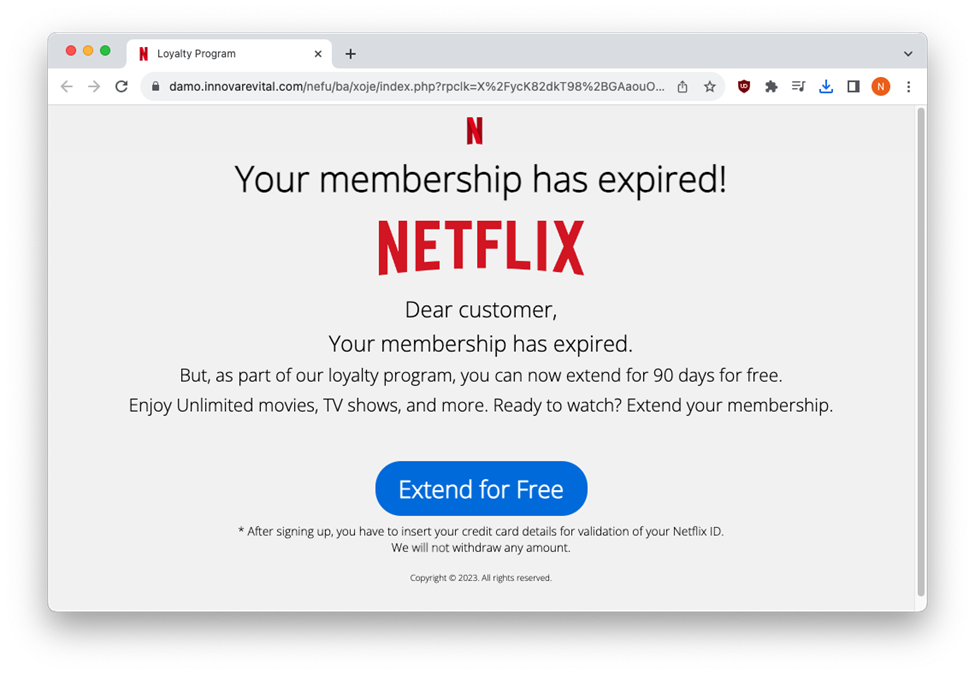Open the media controls icon

click(x=798, y=86)
